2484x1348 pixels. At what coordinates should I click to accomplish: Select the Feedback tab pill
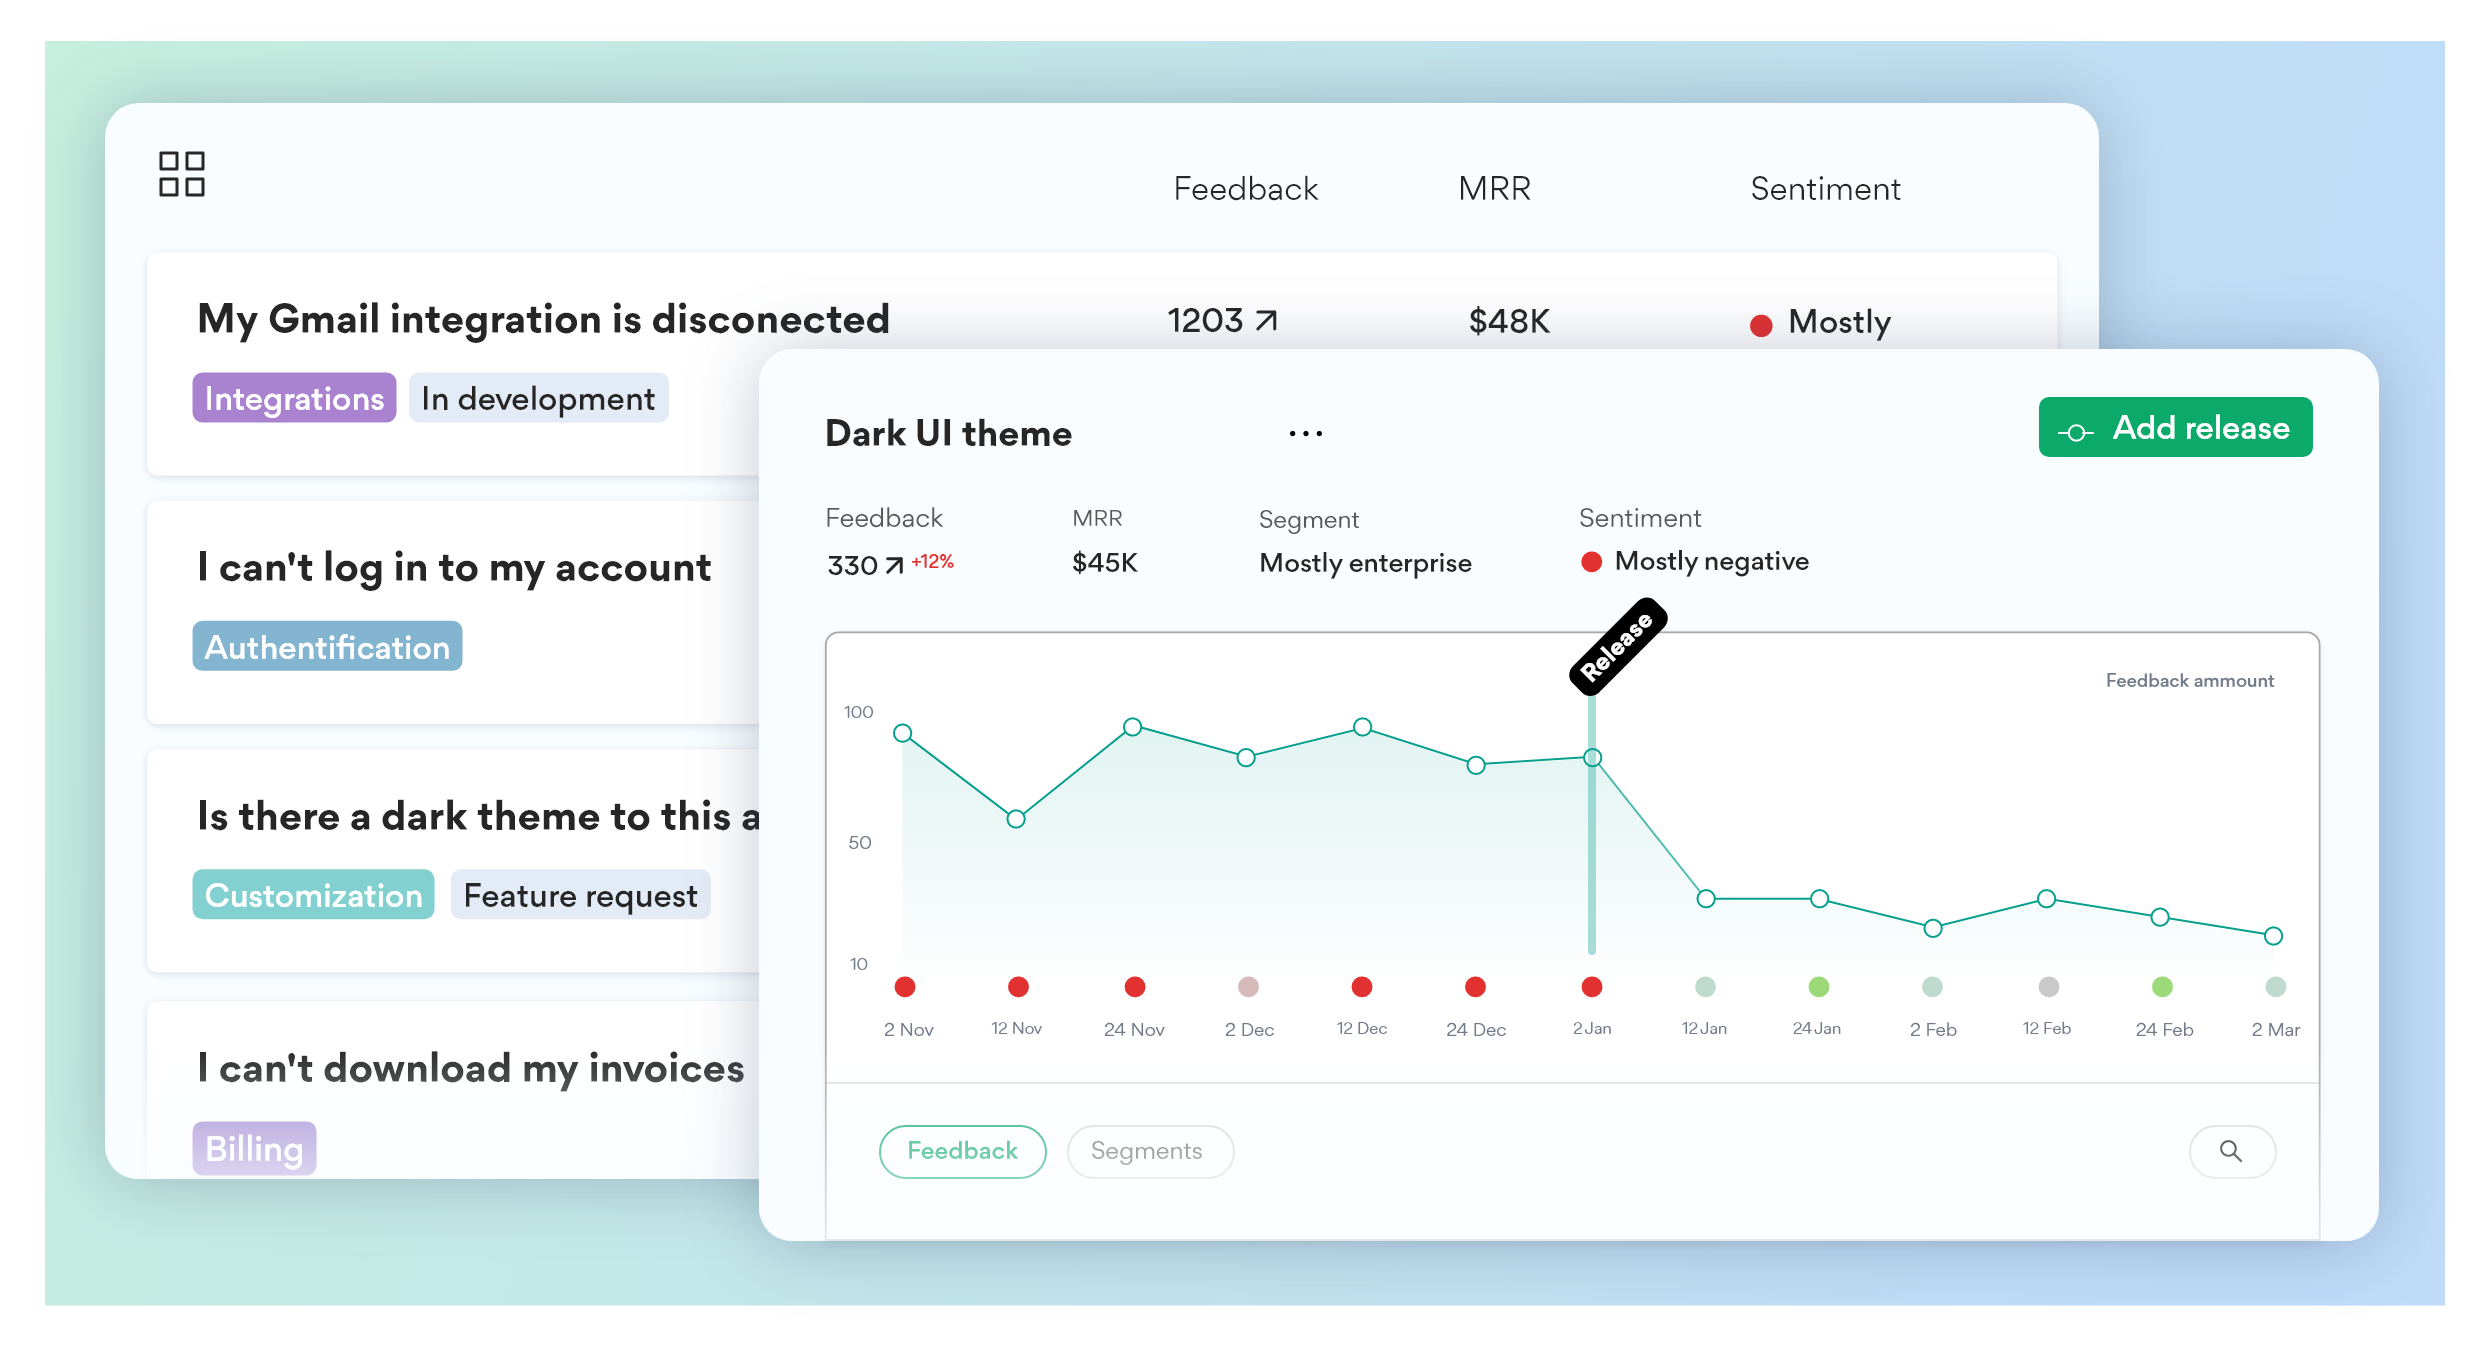pos(962,1151)
